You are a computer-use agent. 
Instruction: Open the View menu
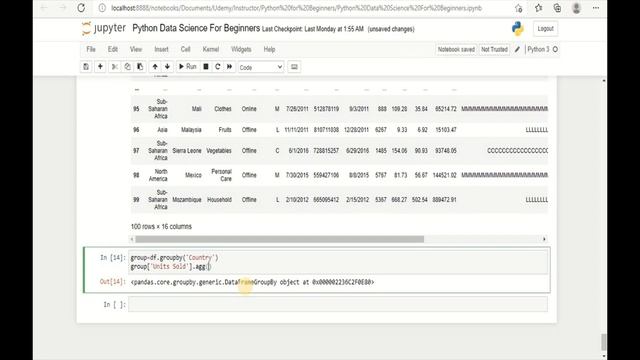pos(136,49)
